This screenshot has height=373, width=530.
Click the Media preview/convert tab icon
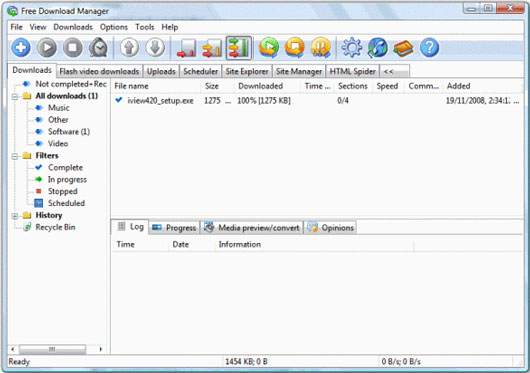click(209, 227)
